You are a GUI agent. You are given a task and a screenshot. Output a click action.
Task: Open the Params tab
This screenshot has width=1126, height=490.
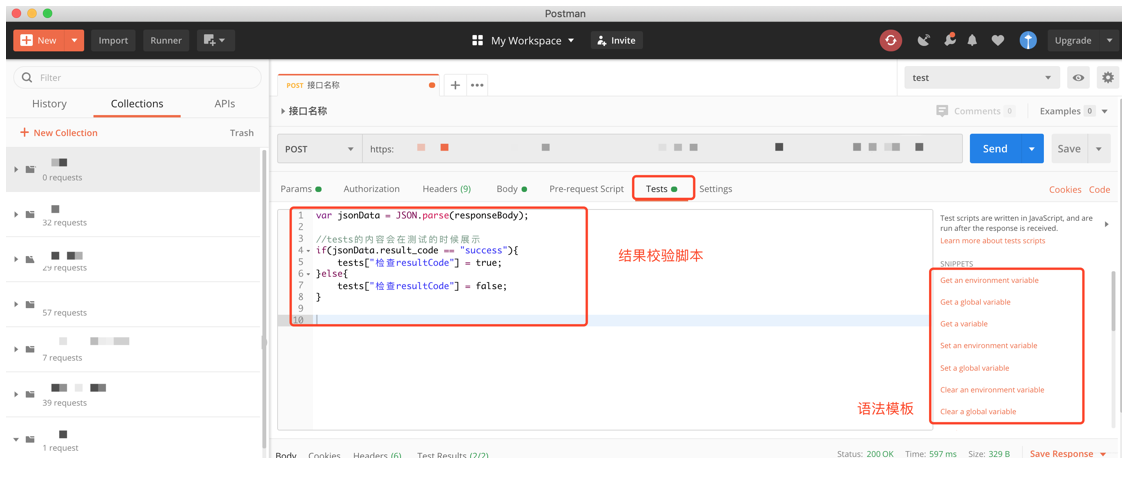tap(301, 189)
